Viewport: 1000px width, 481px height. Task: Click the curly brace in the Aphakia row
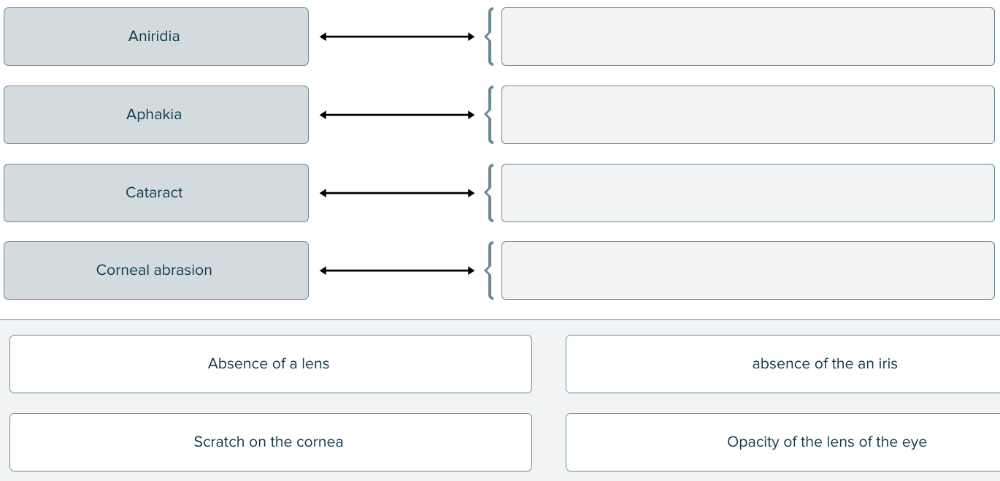488,115
